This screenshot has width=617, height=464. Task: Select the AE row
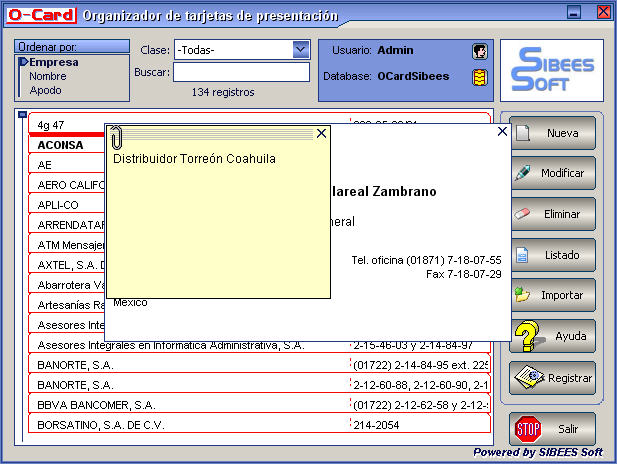(67, 165)
